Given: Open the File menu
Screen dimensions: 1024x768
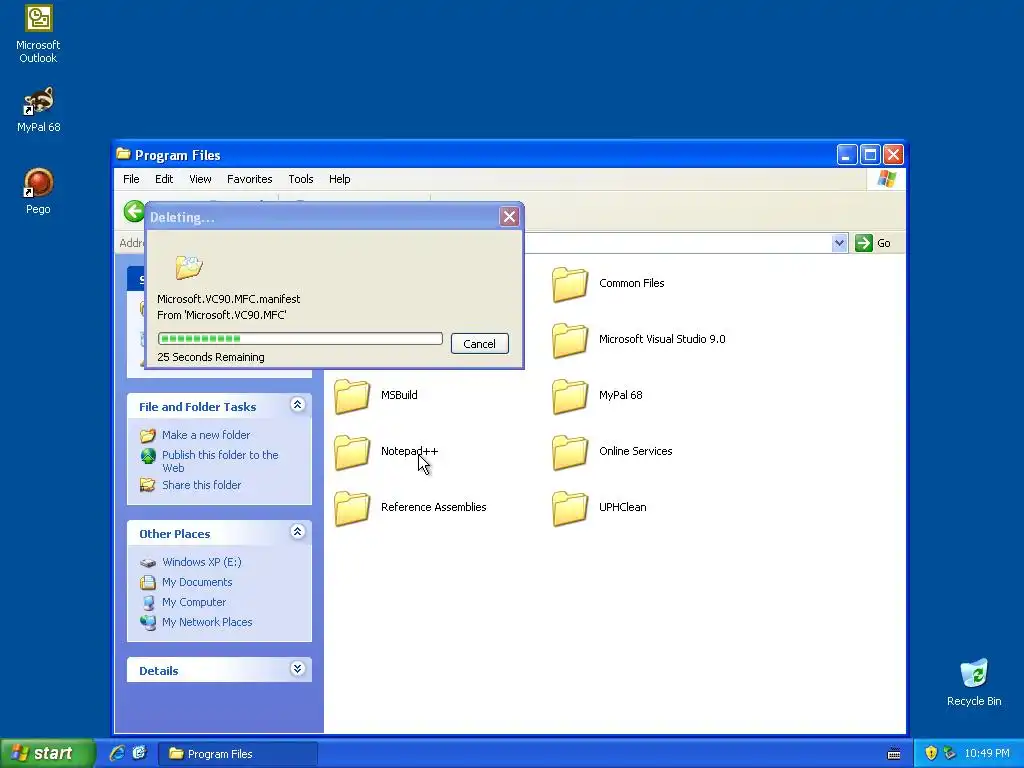Looking at the screenshot, I should [x=131, y=179].
